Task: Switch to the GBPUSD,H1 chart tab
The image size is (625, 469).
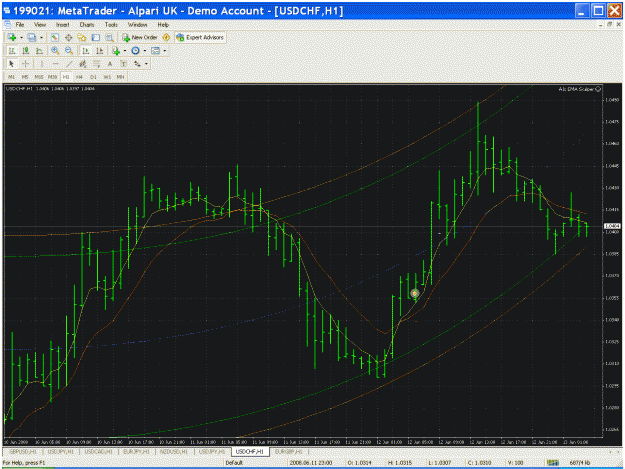Action: 23,452
